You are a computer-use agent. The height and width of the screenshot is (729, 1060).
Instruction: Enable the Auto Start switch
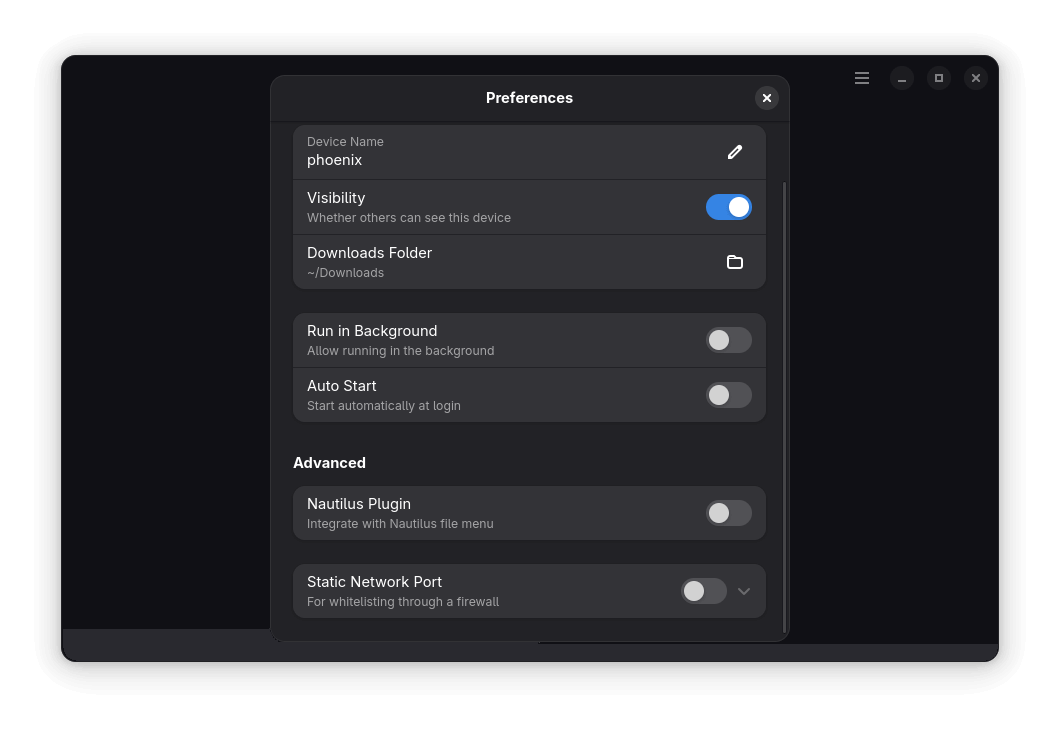[728, 395]
